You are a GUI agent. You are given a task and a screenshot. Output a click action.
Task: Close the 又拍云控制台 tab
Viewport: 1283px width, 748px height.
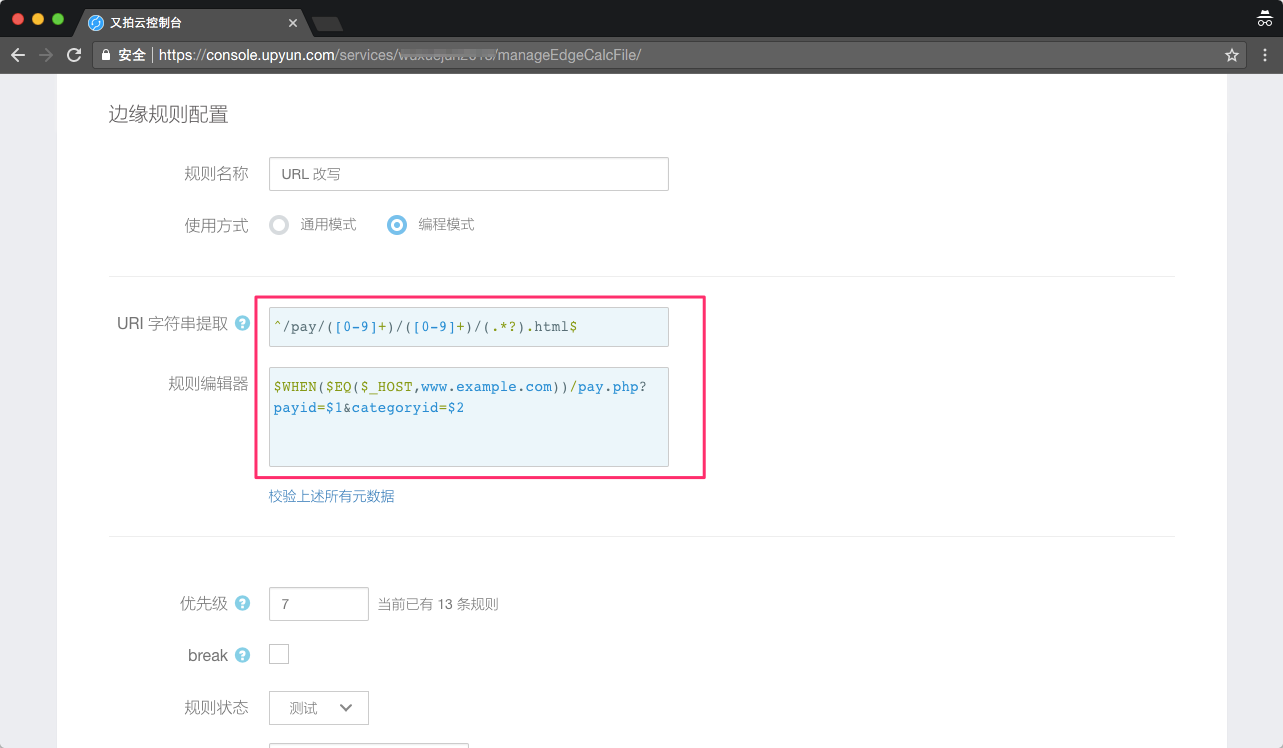pos(293,23)
